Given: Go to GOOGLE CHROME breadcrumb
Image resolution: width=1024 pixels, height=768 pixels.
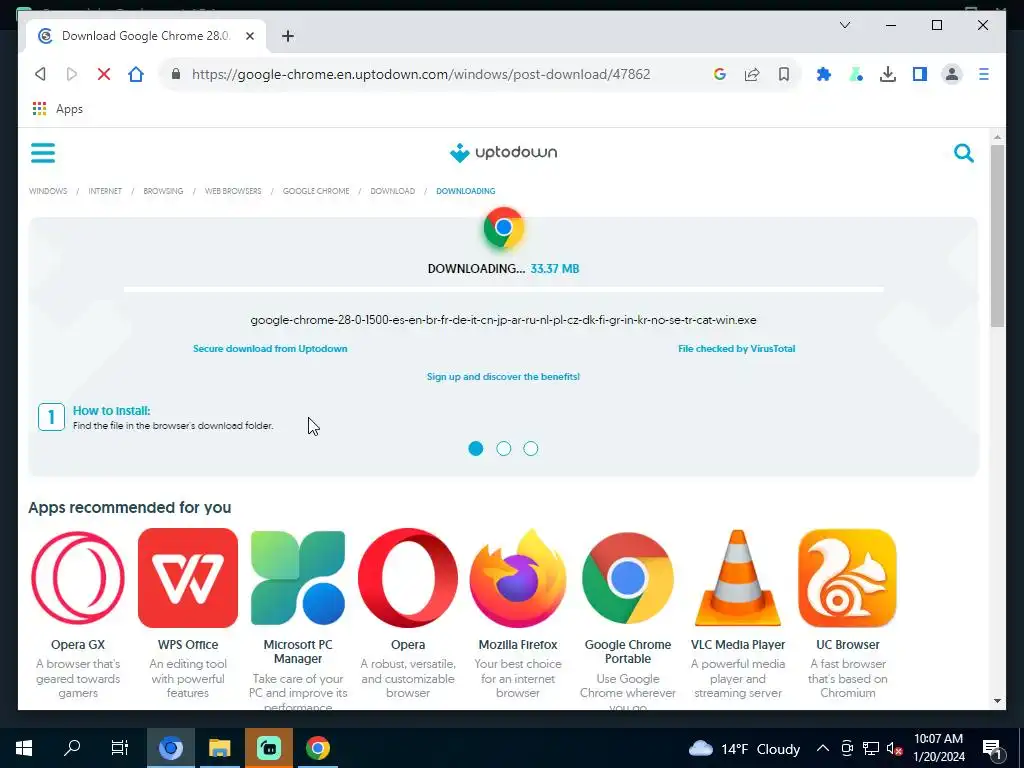Looking at the screenshot, I should click(316, 191).
